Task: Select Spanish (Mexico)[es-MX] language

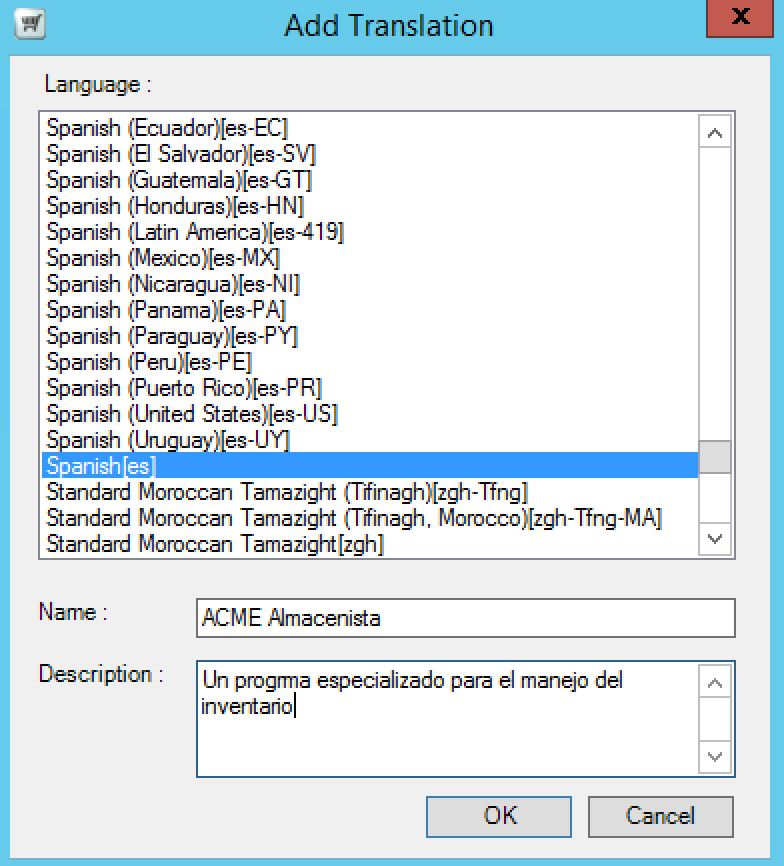Action: point(163,258)
